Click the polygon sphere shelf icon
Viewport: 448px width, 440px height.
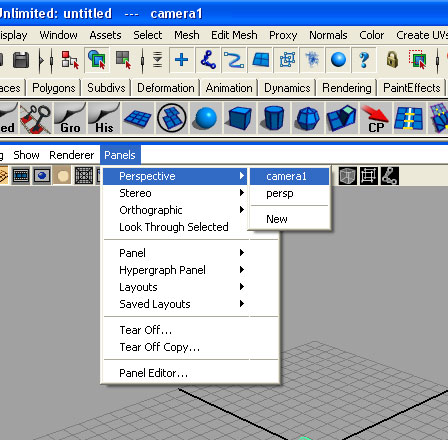(206, 118)
